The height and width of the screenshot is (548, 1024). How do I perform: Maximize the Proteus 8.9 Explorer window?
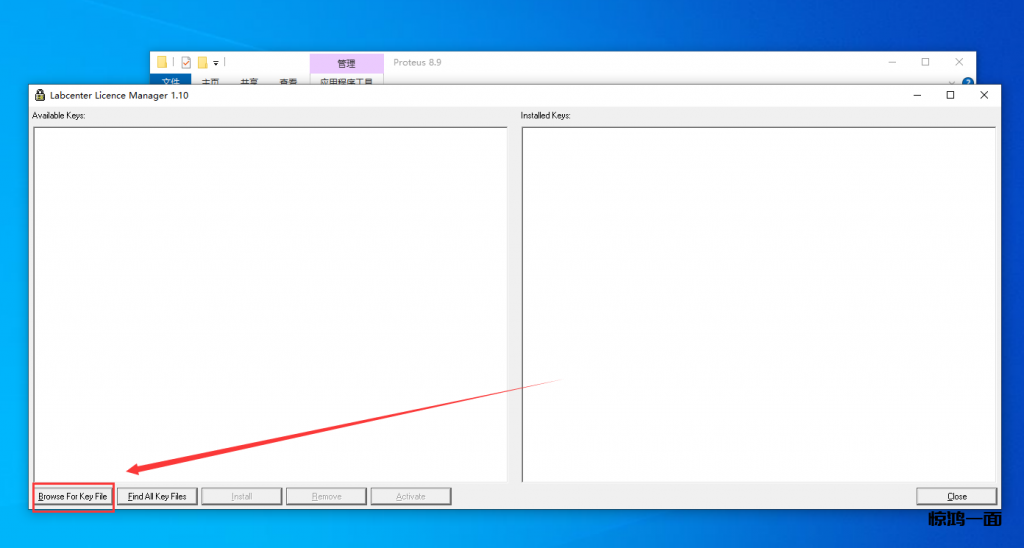point(925,62)
